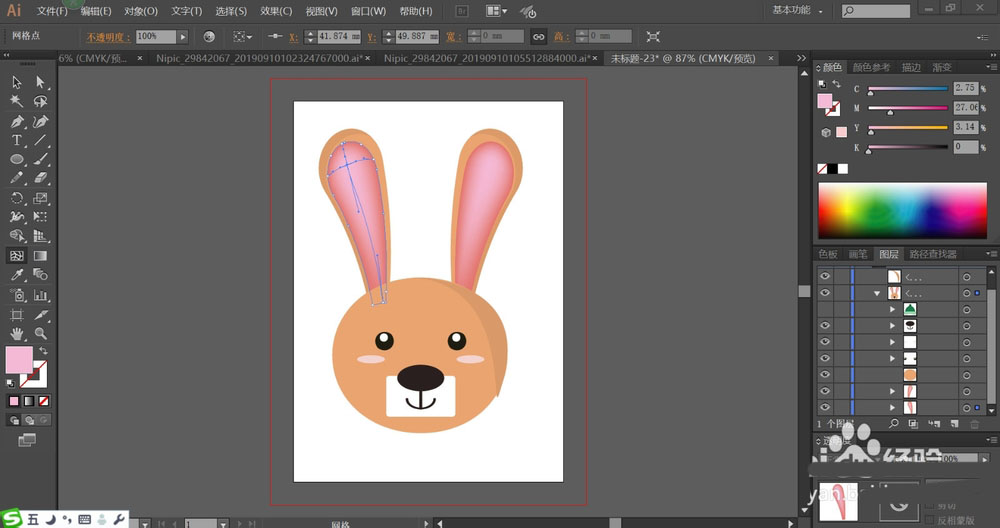Select the Type tool

coord(17,140)
